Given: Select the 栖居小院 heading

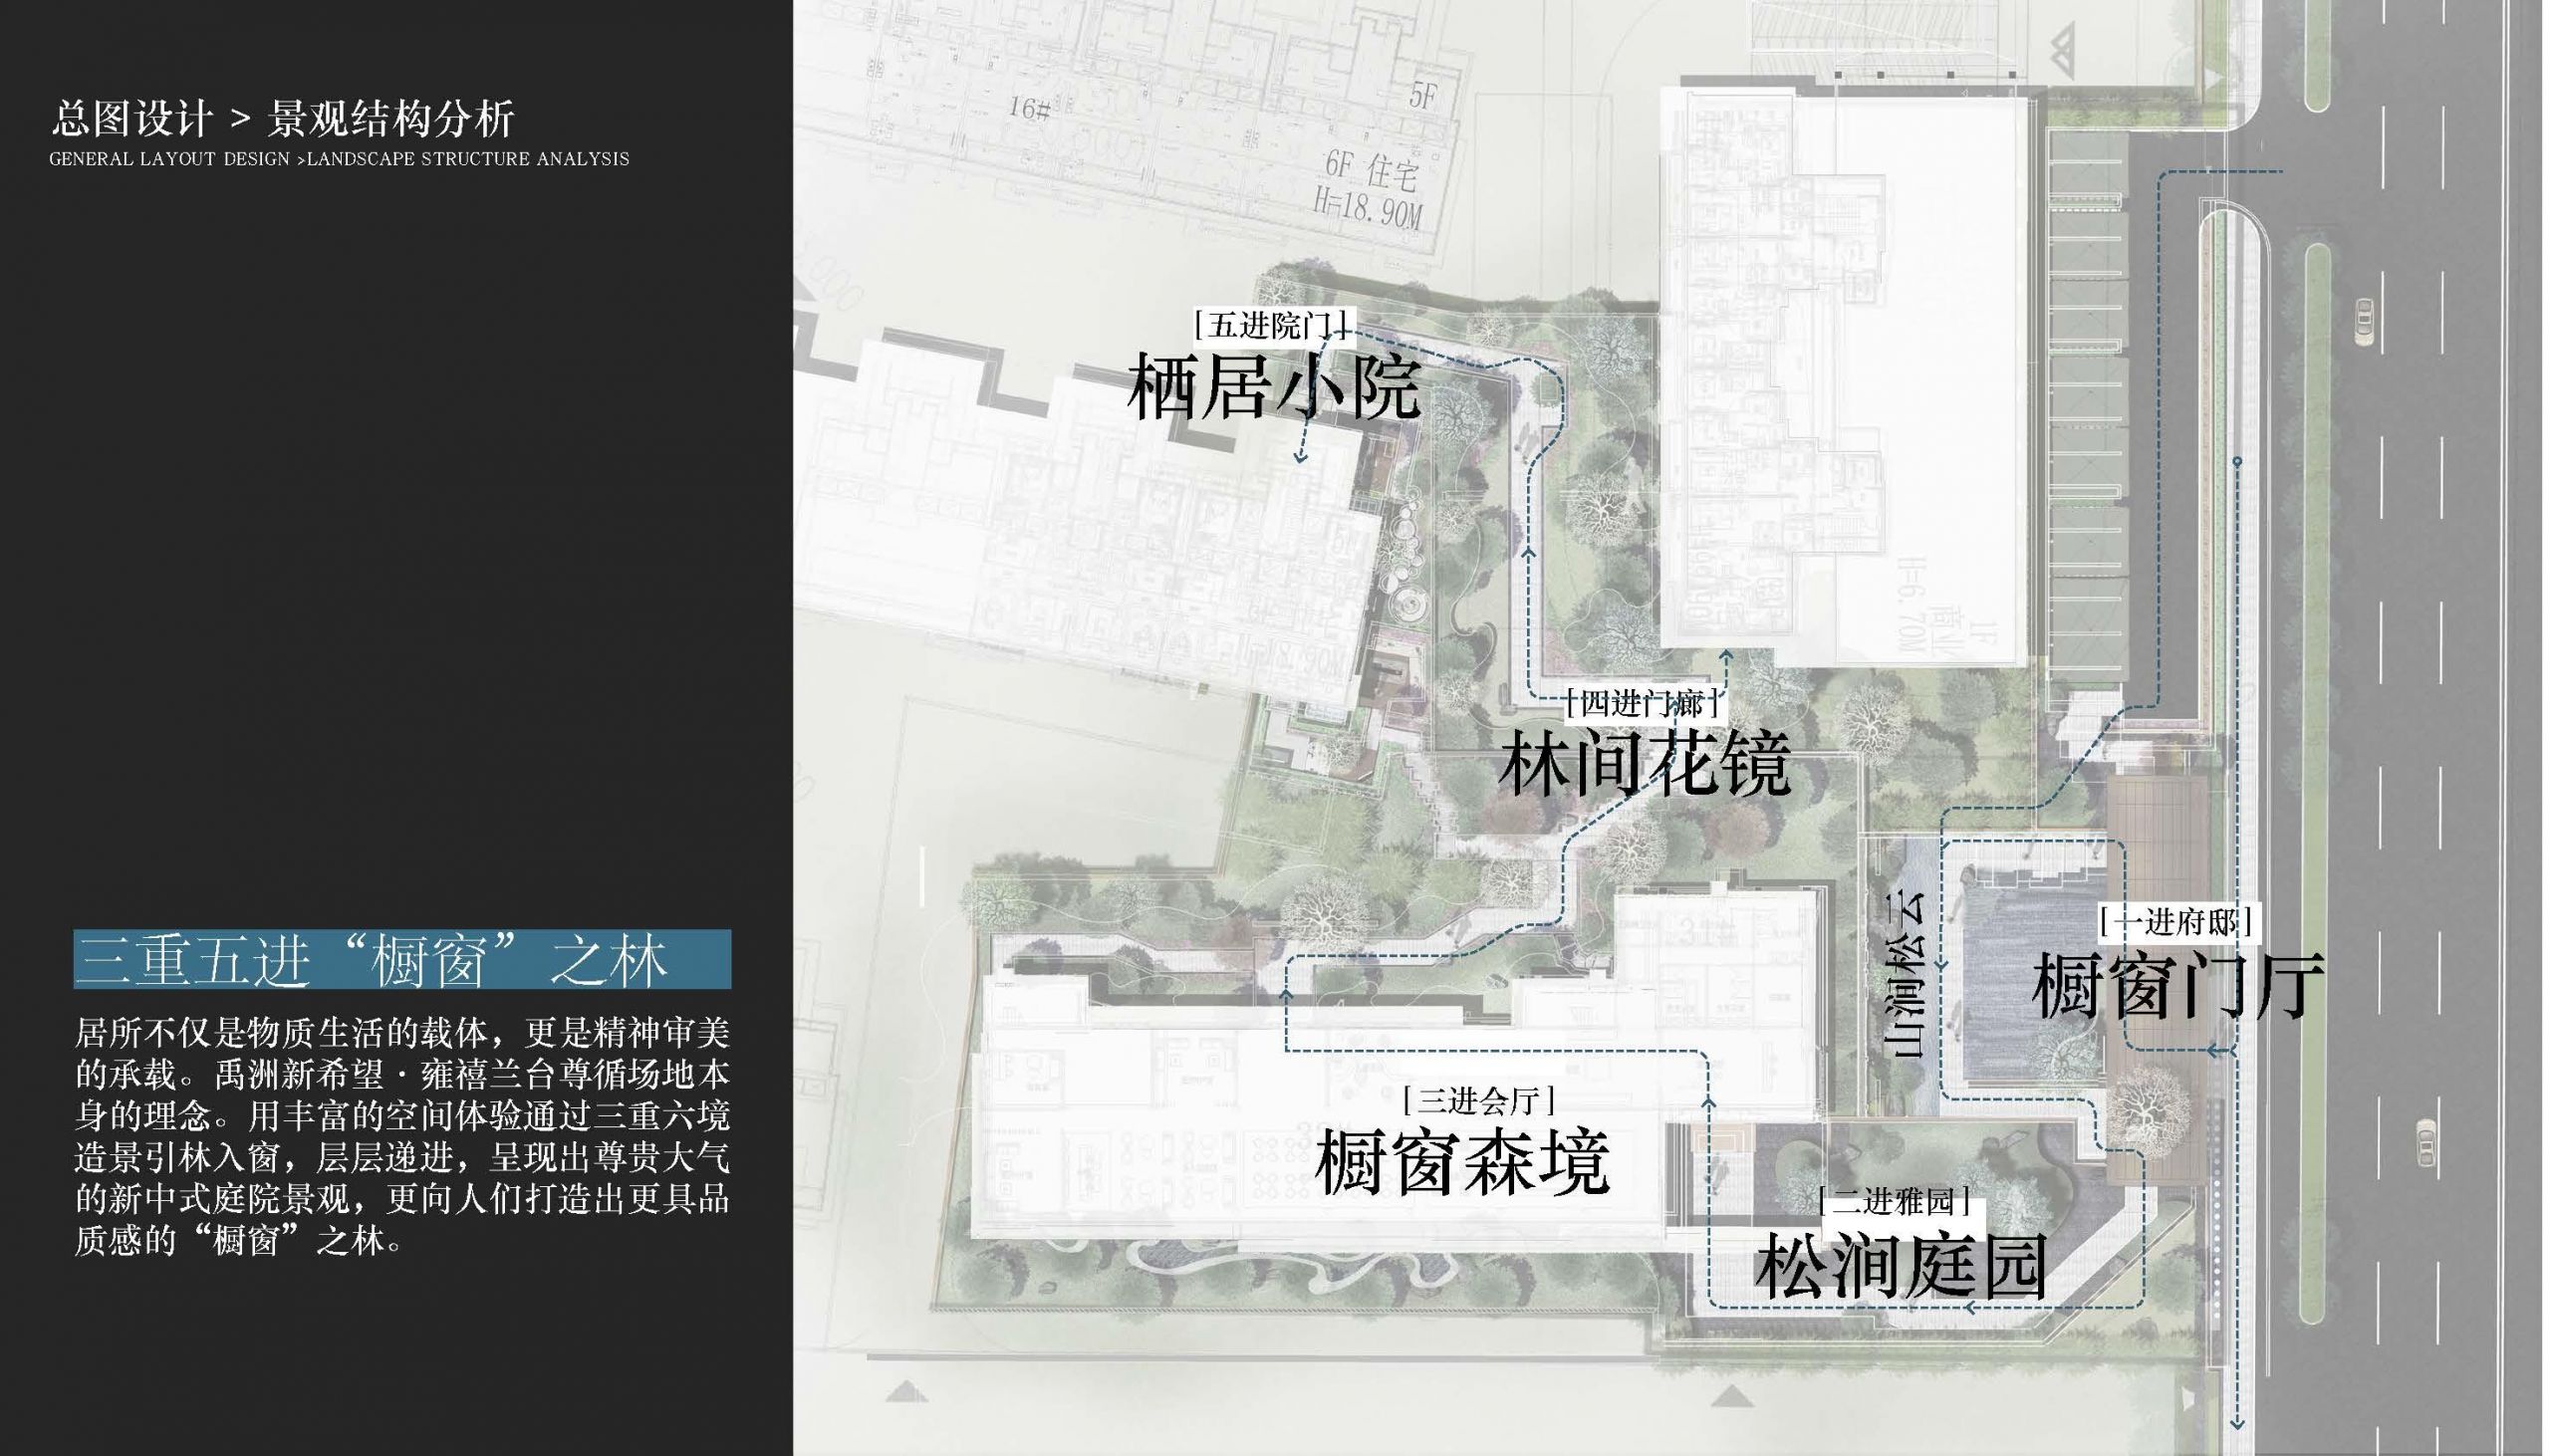Looking at the screenshot, I should click(x=1273, y=387).
